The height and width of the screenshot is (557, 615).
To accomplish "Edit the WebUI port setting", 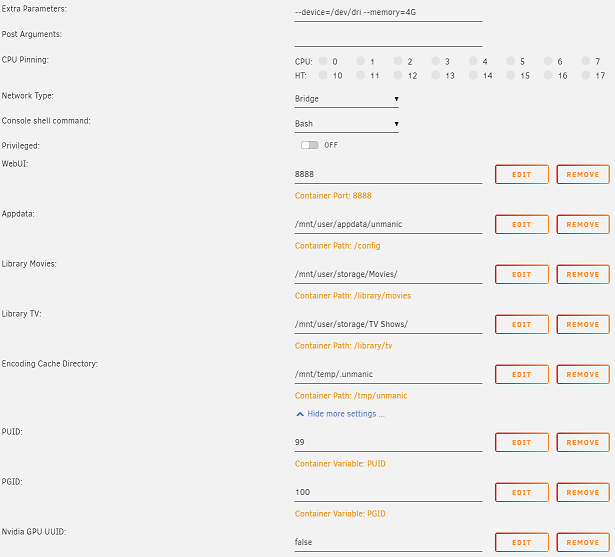I will coord(522,175).
